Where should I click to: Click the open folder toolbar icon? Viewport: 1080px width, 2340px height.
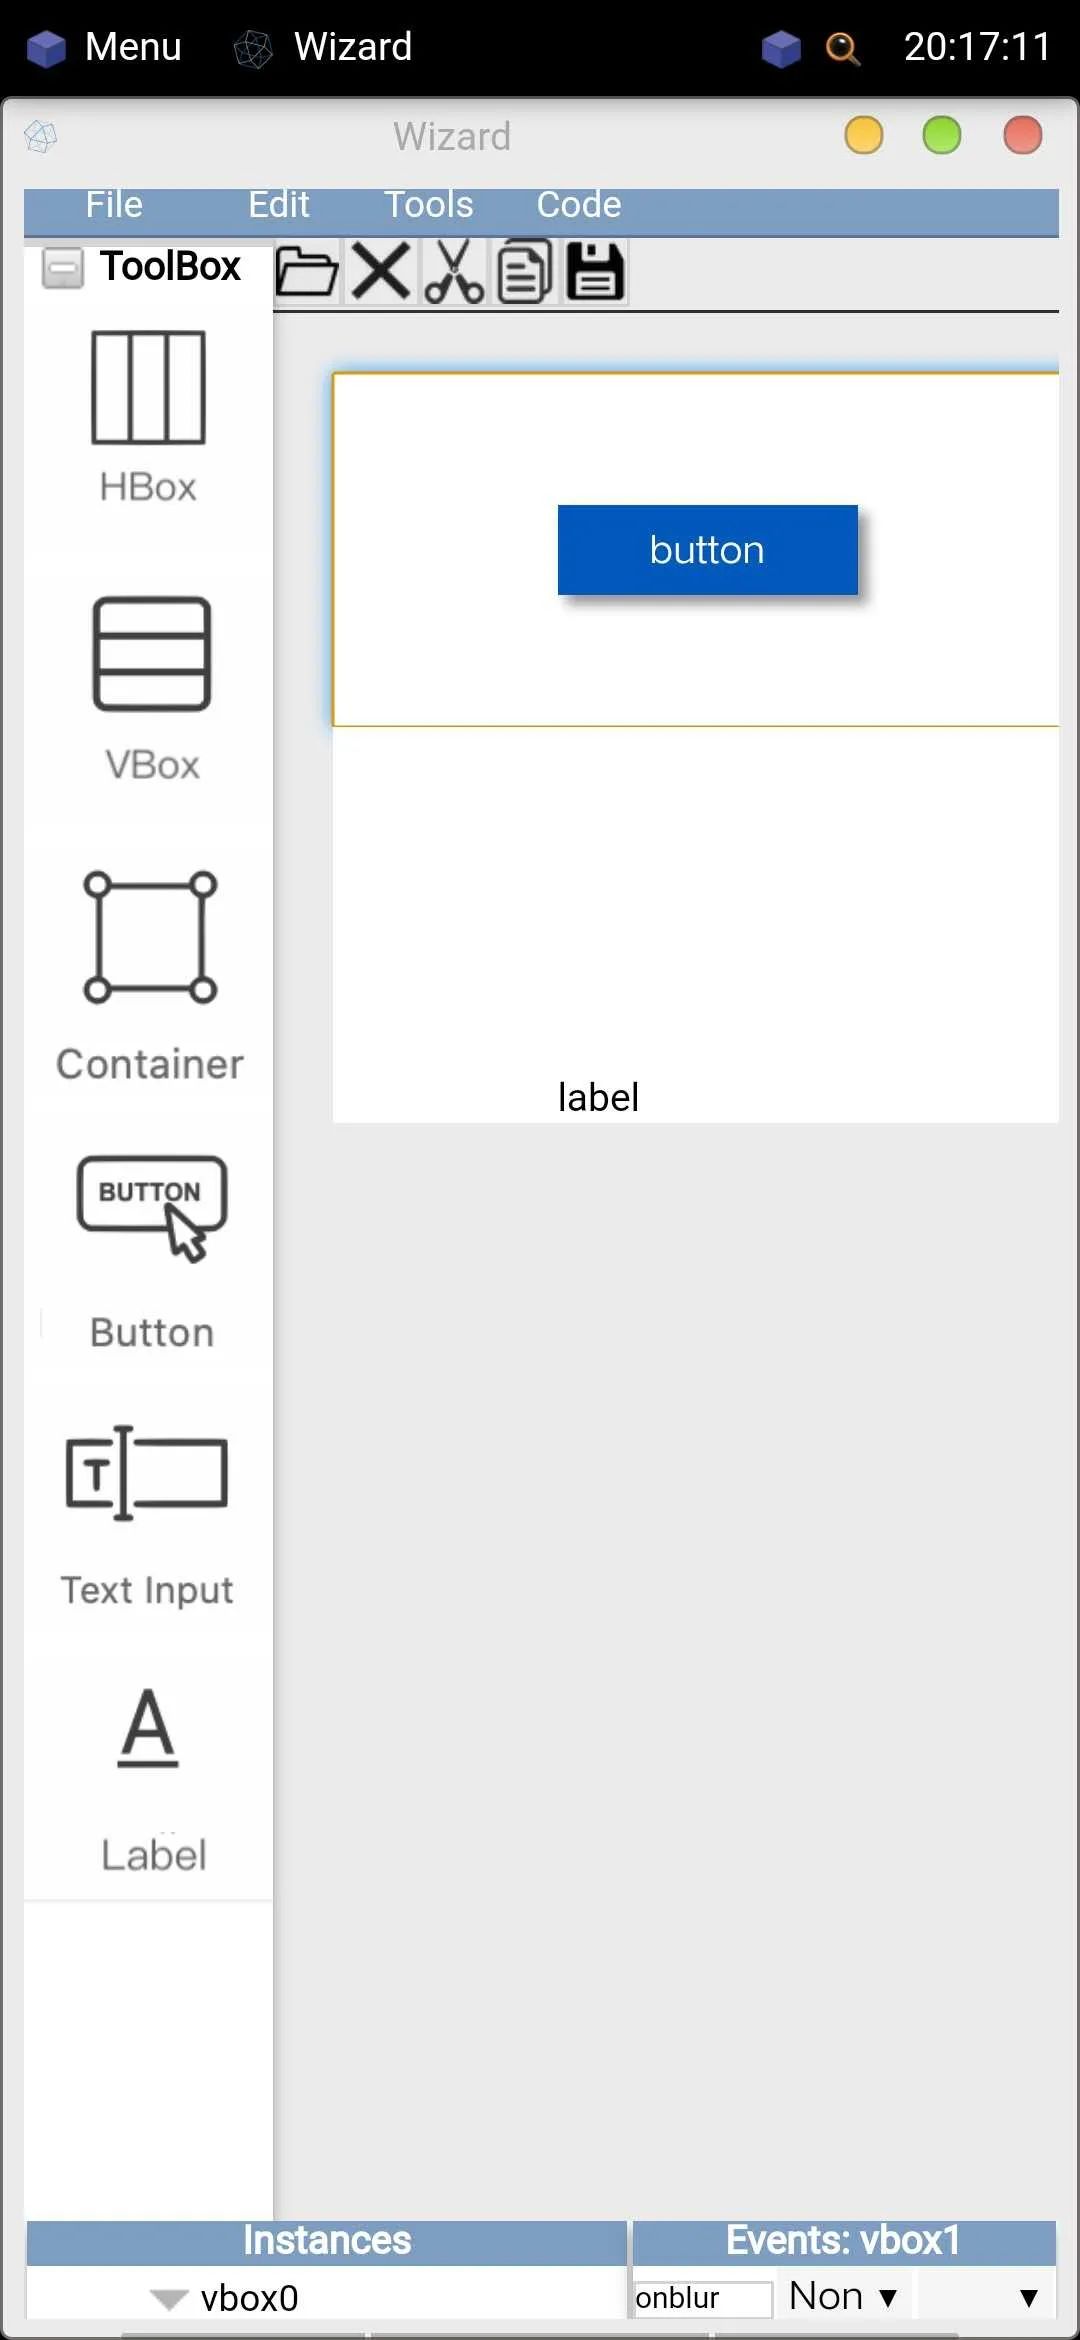306,271
